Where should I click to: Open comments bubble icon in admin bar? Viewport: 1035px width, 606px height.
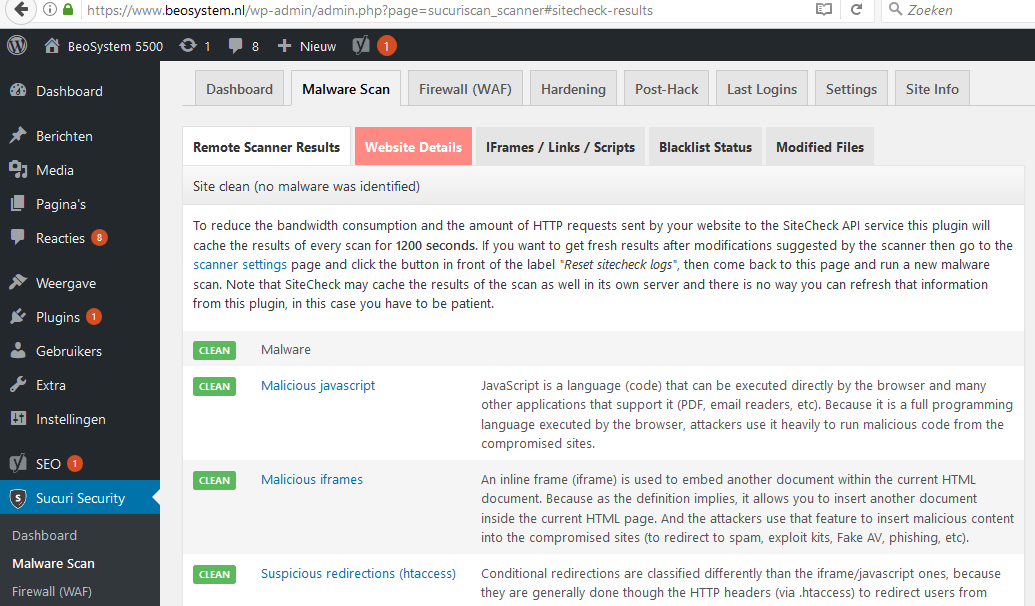(x=235, y=46)
